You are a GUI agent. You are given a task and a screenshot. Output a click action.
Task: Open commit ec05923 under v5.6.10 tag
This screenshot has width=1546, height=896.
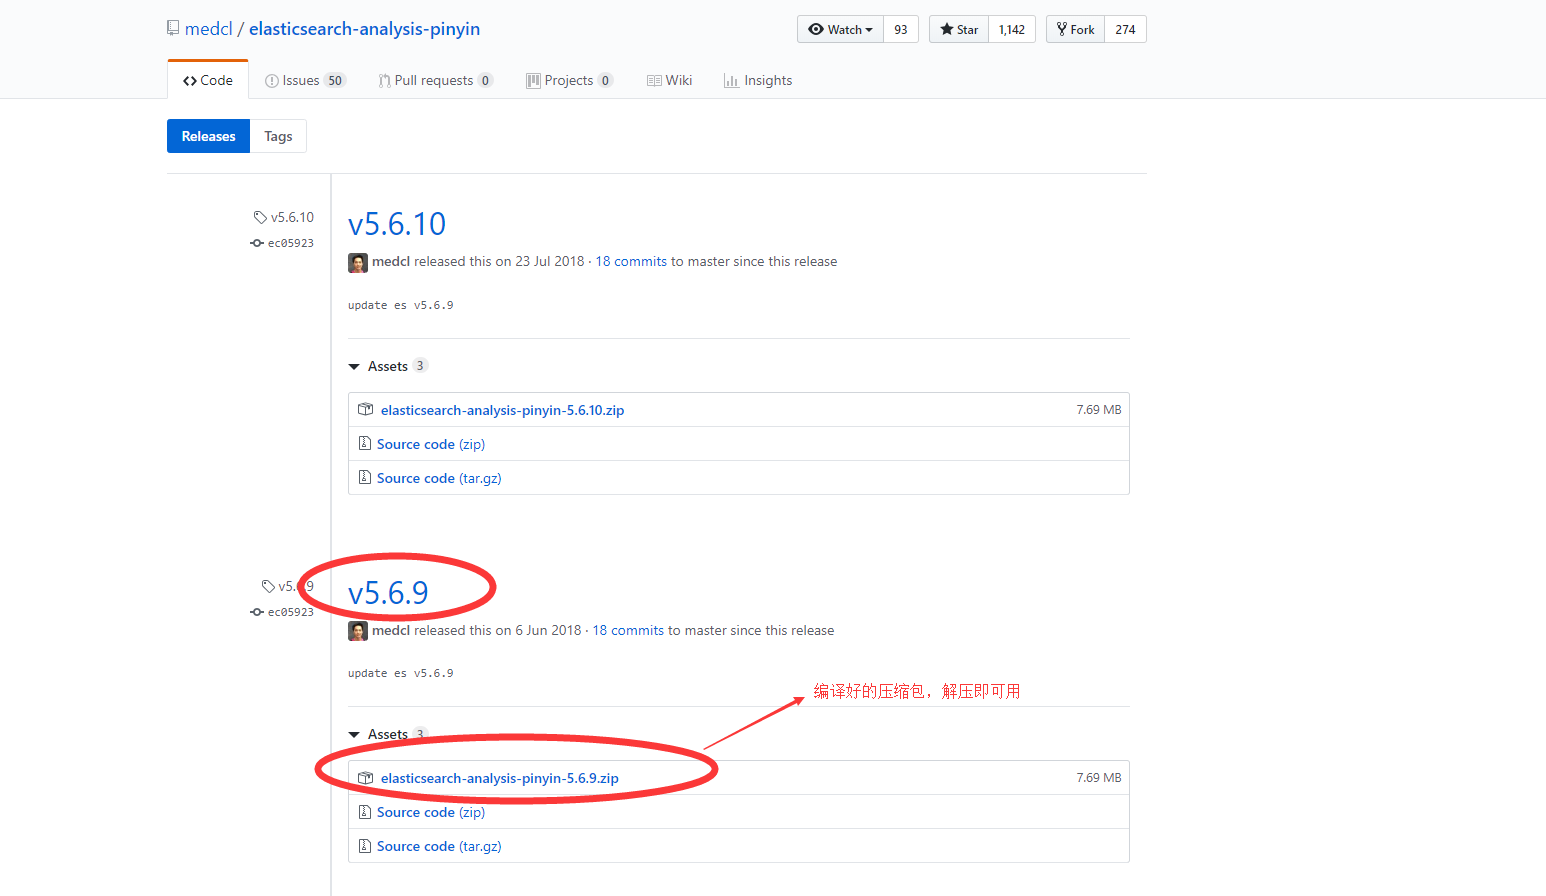point(291,243)
